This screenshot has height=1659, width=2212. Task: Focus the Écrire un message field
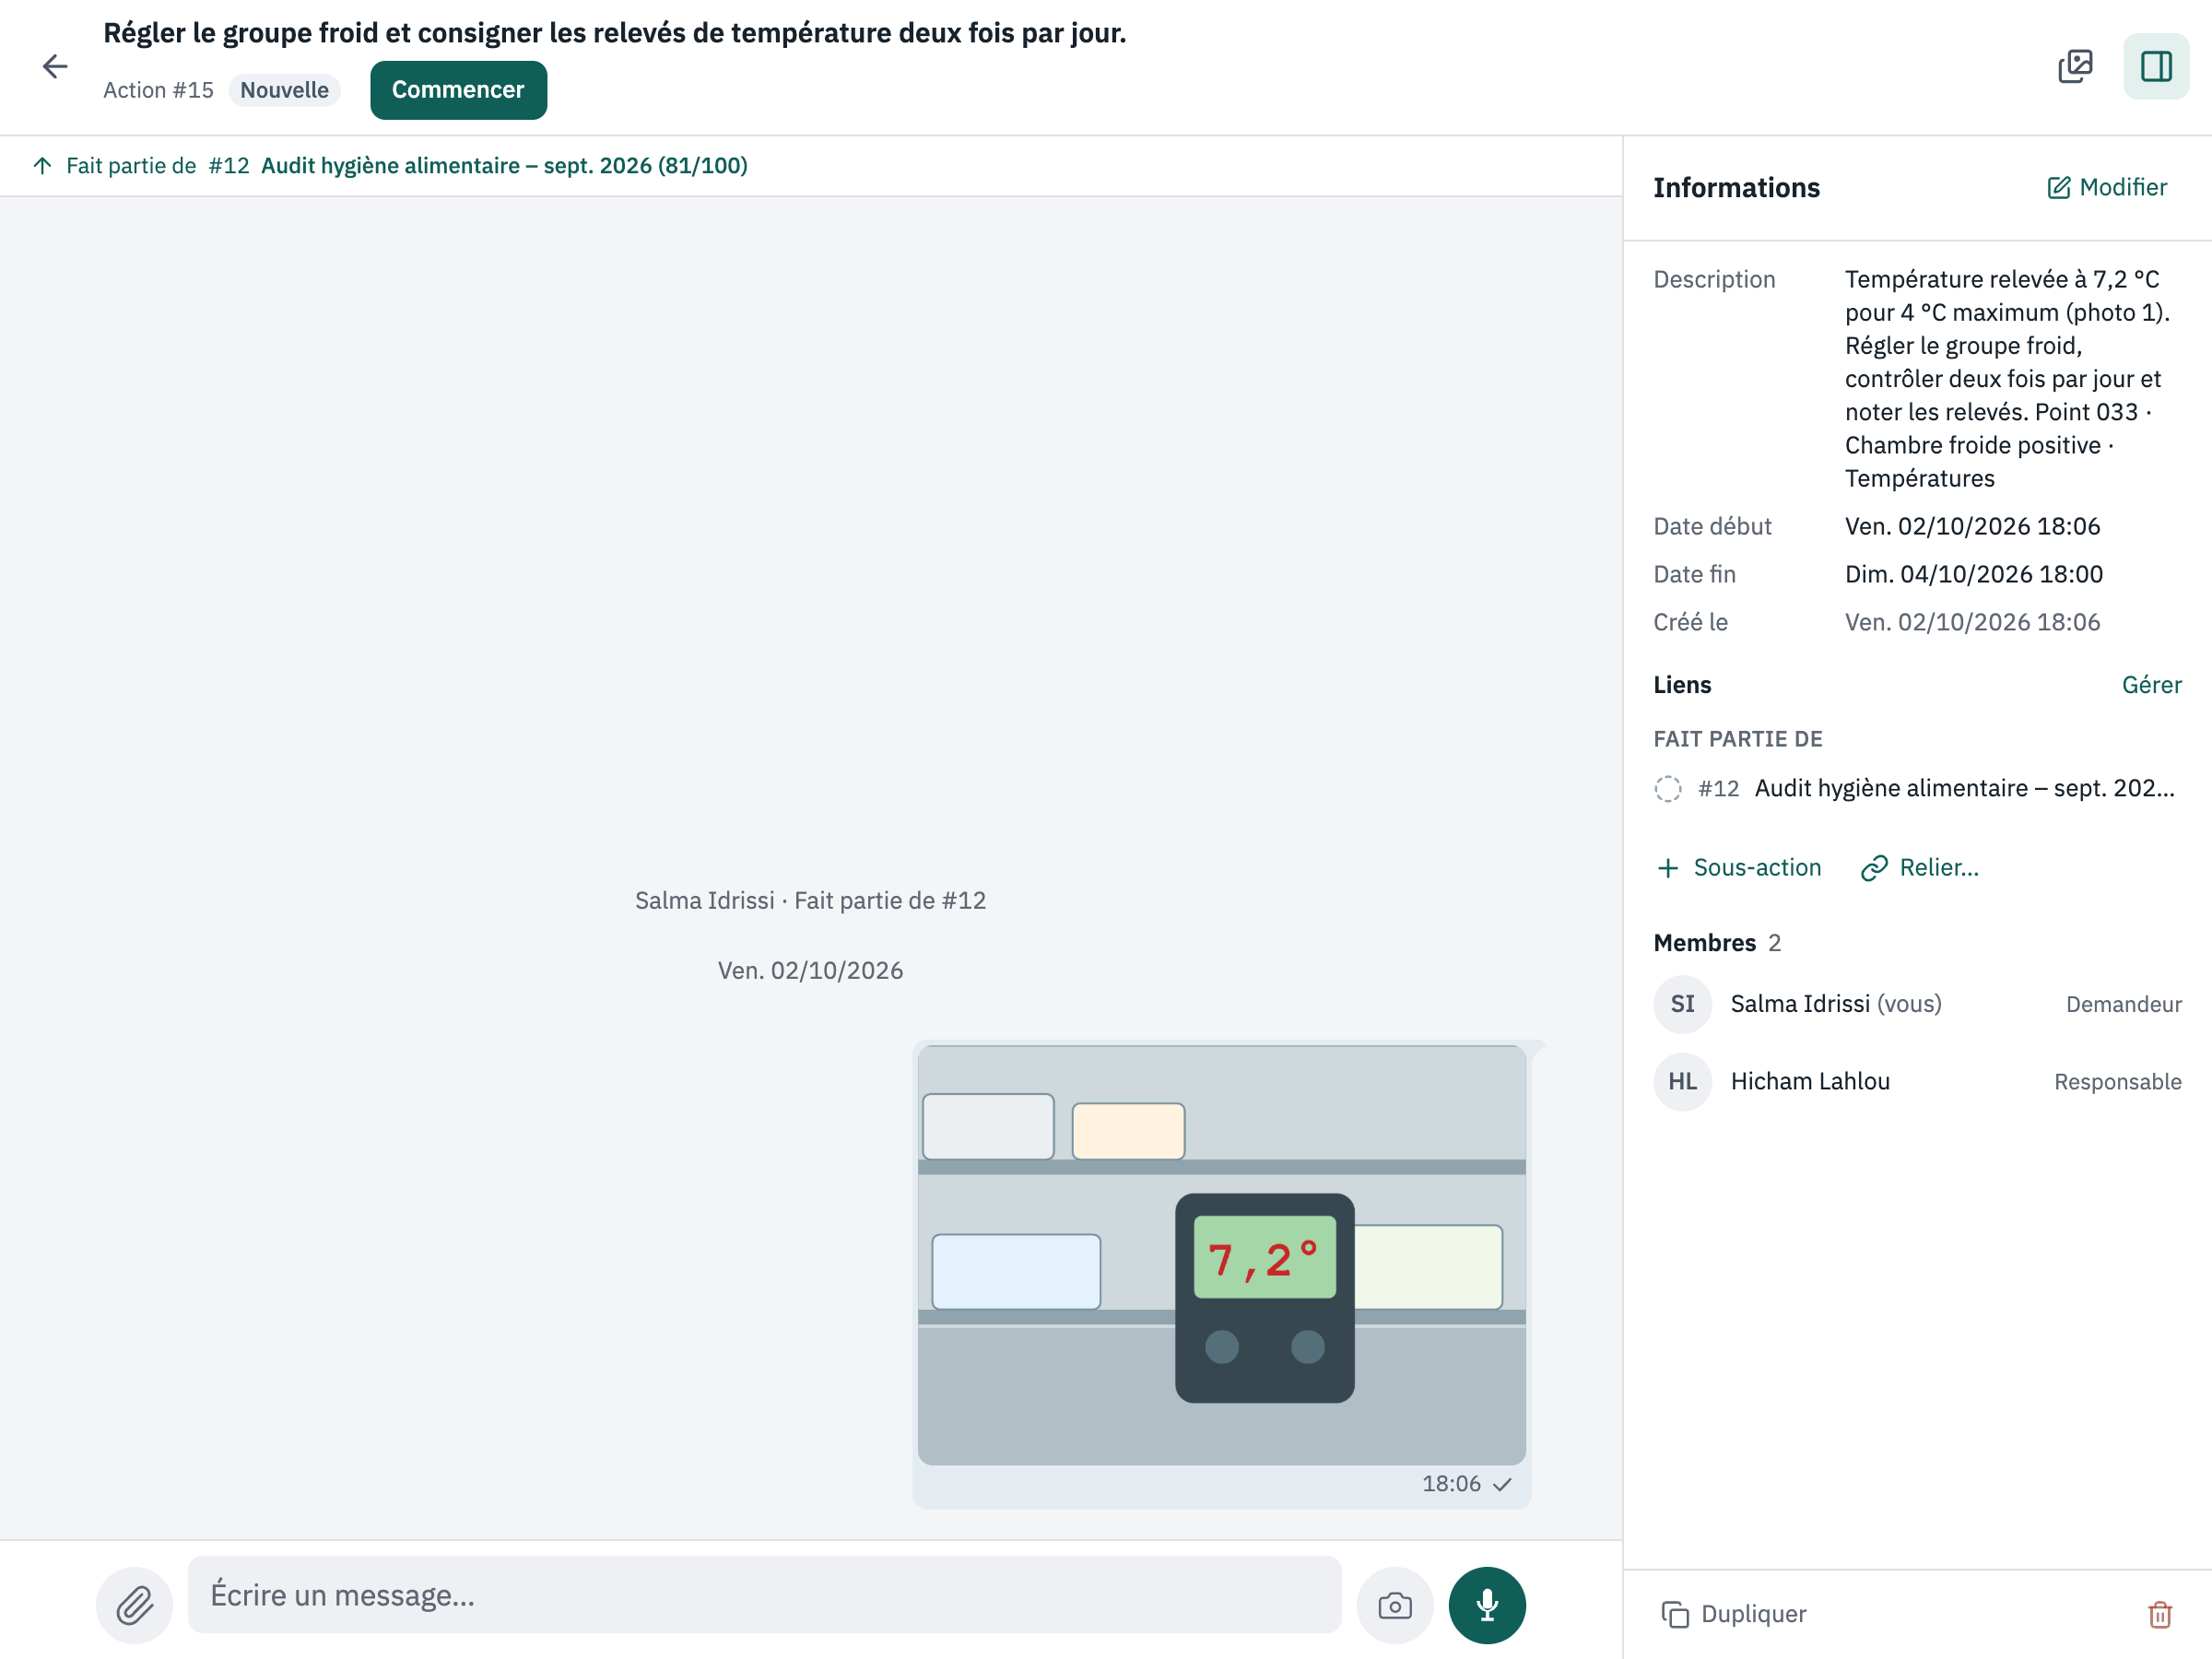[764, 1594]
